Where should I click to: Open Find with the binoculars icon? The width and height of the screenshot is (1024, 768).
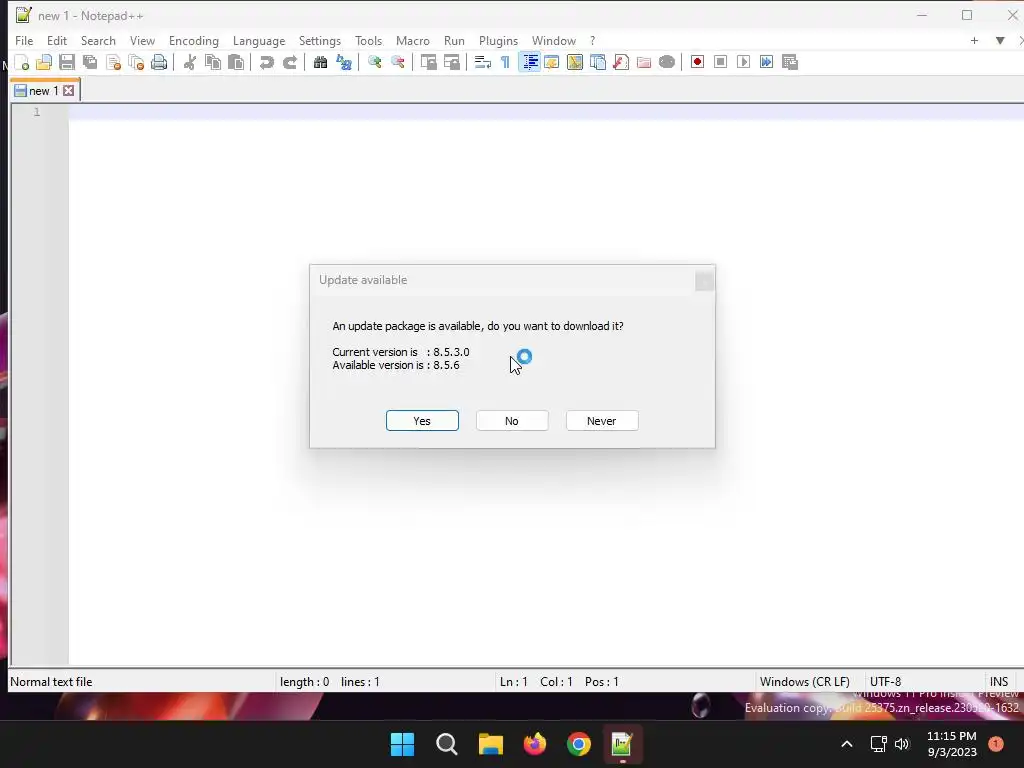coord(320,62)
